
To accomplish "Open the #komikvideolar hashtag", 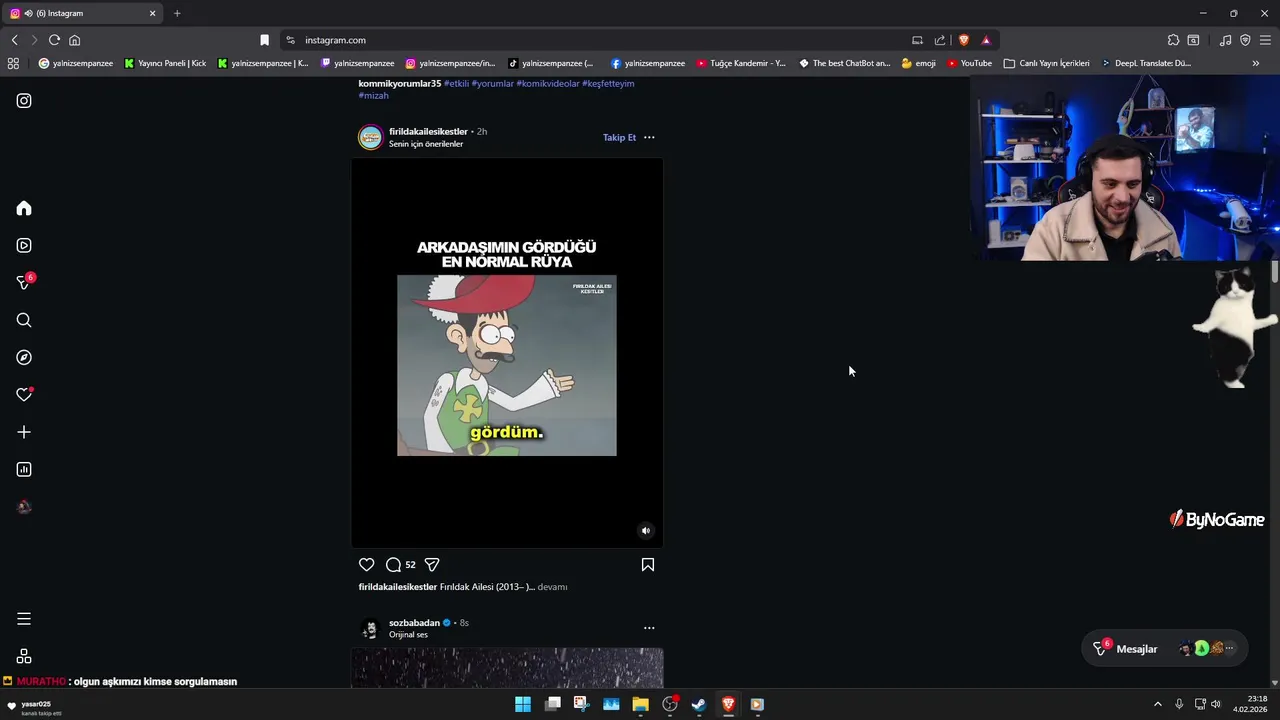I will tap(547, 83).
